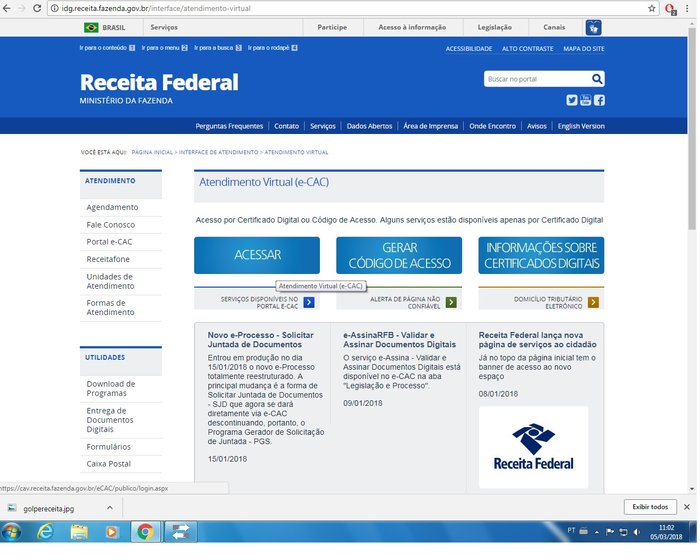Open Receitafone sidebar link

pos(108,259)
